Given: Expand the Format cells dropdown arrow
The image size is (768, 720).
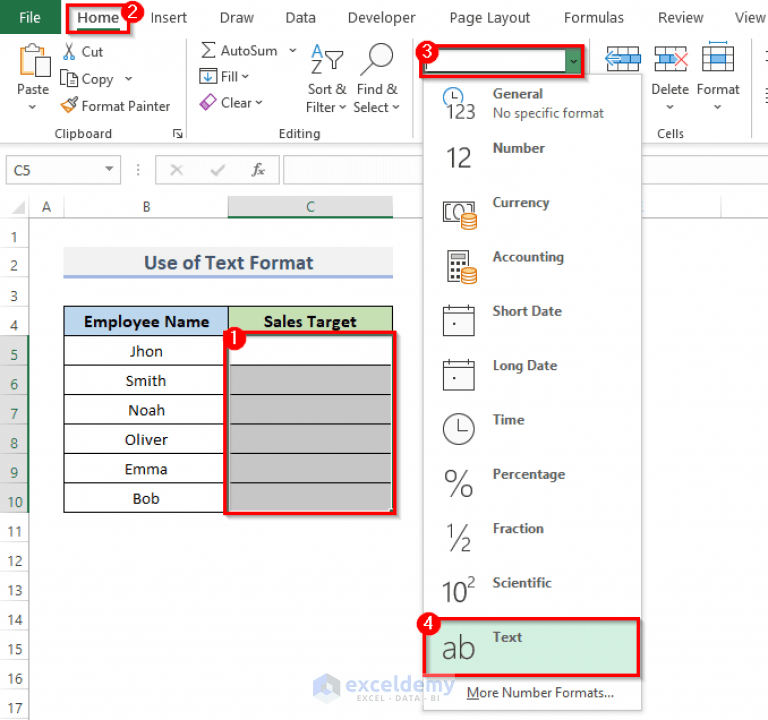Looking at the screenshot, I should (718, 107).
